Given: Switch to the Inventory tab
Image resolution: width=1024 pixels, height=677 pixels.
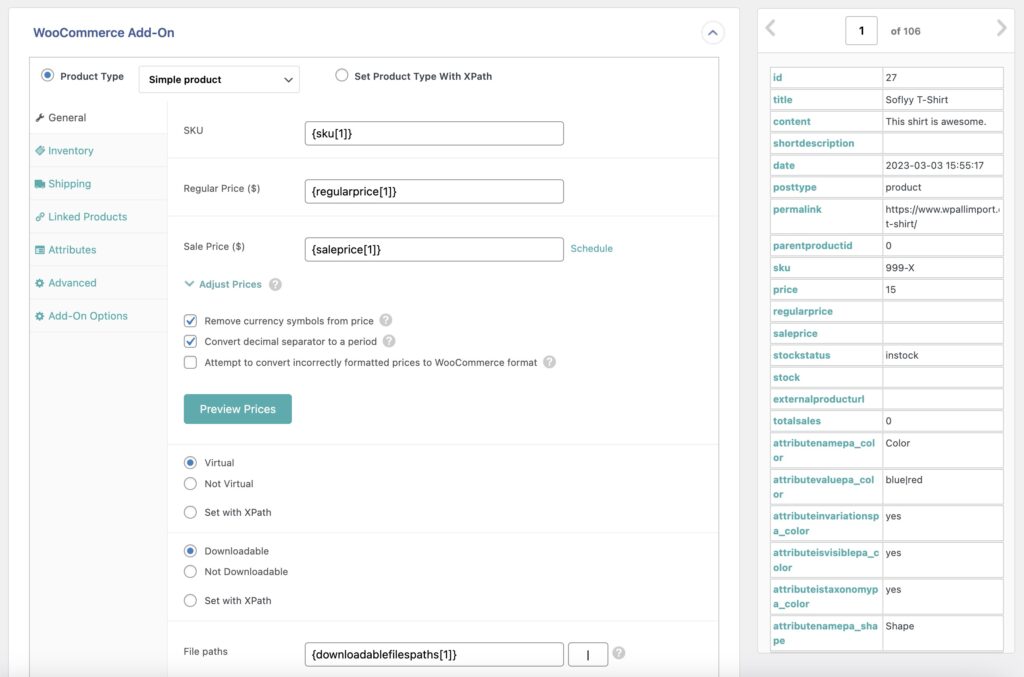Looking at the screenshot, I should (x=66, y=150).
